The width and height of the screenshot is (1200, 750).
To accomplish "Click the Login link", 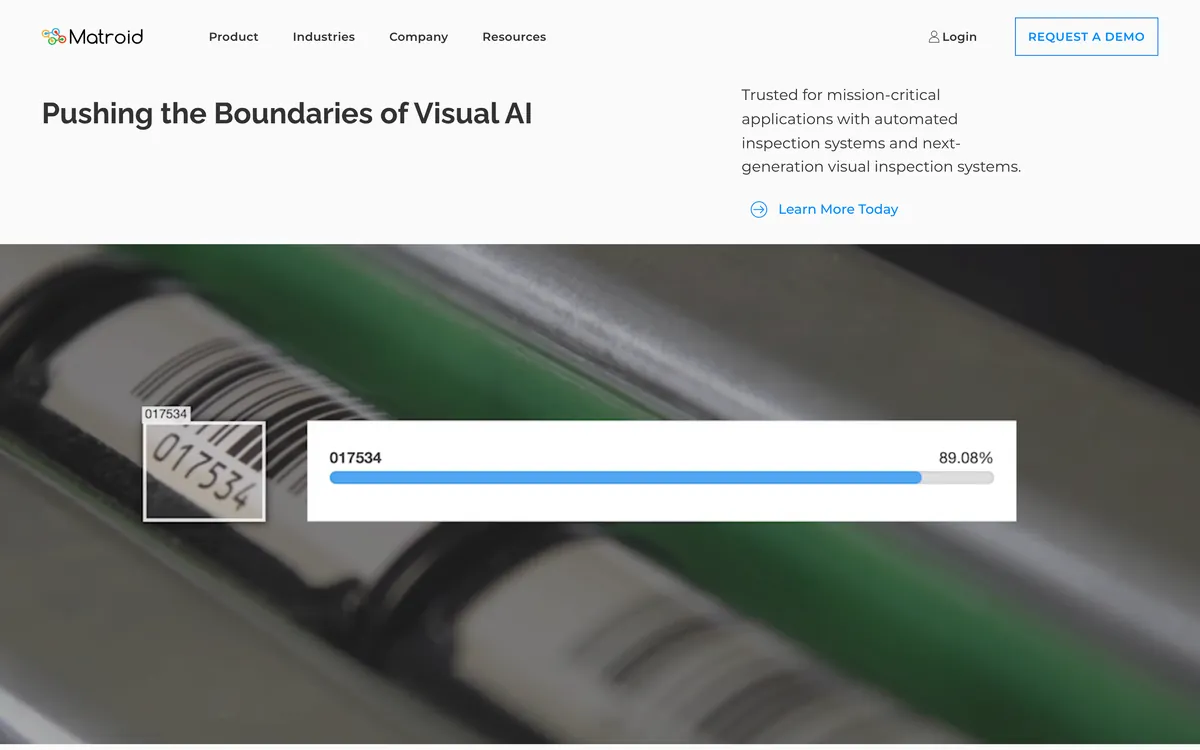I will (953, 37).
